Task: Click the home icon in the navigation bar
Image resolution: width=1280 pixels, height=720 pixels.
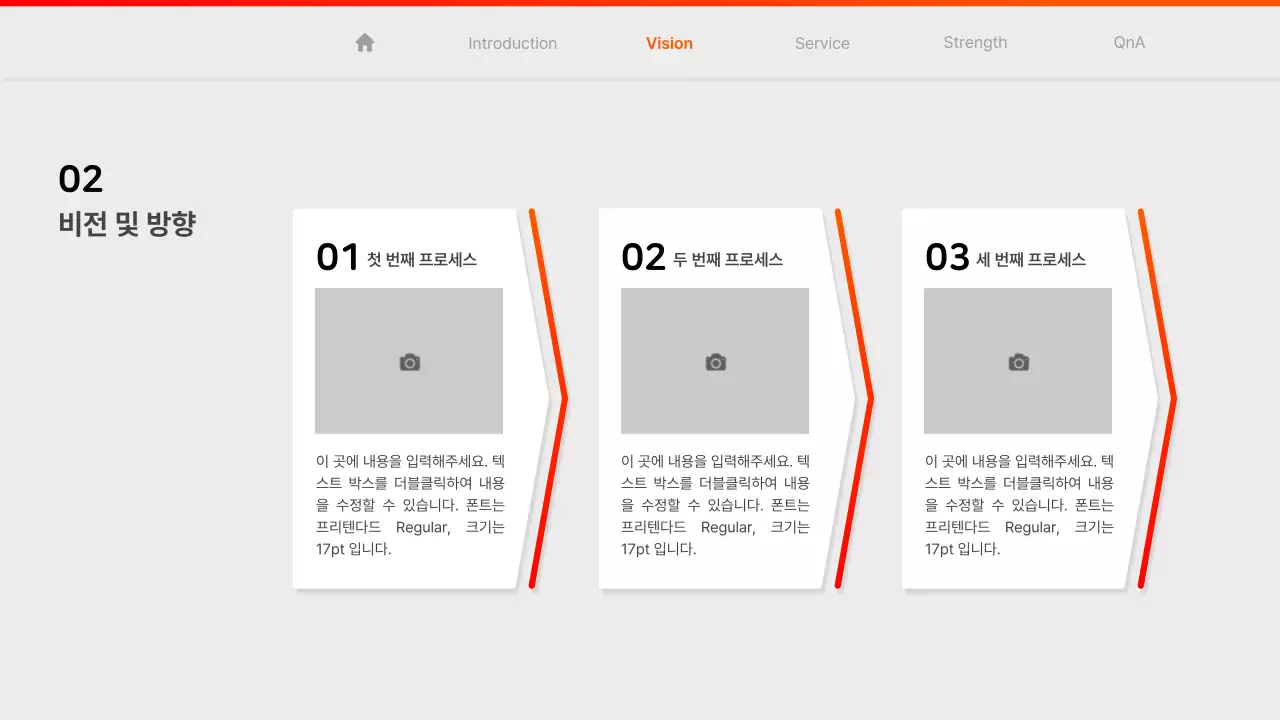Action: point(364,42)
